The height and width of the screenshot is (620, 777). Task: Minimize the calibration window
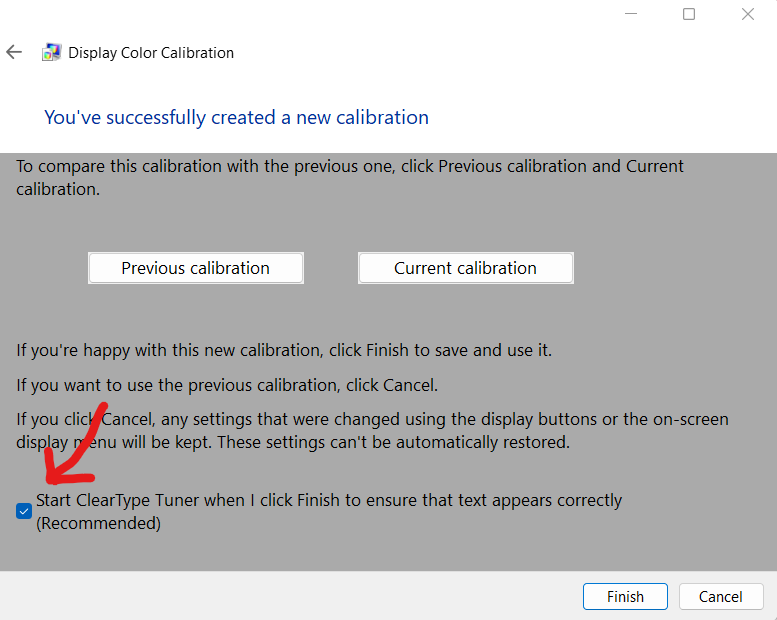(631, 14)
